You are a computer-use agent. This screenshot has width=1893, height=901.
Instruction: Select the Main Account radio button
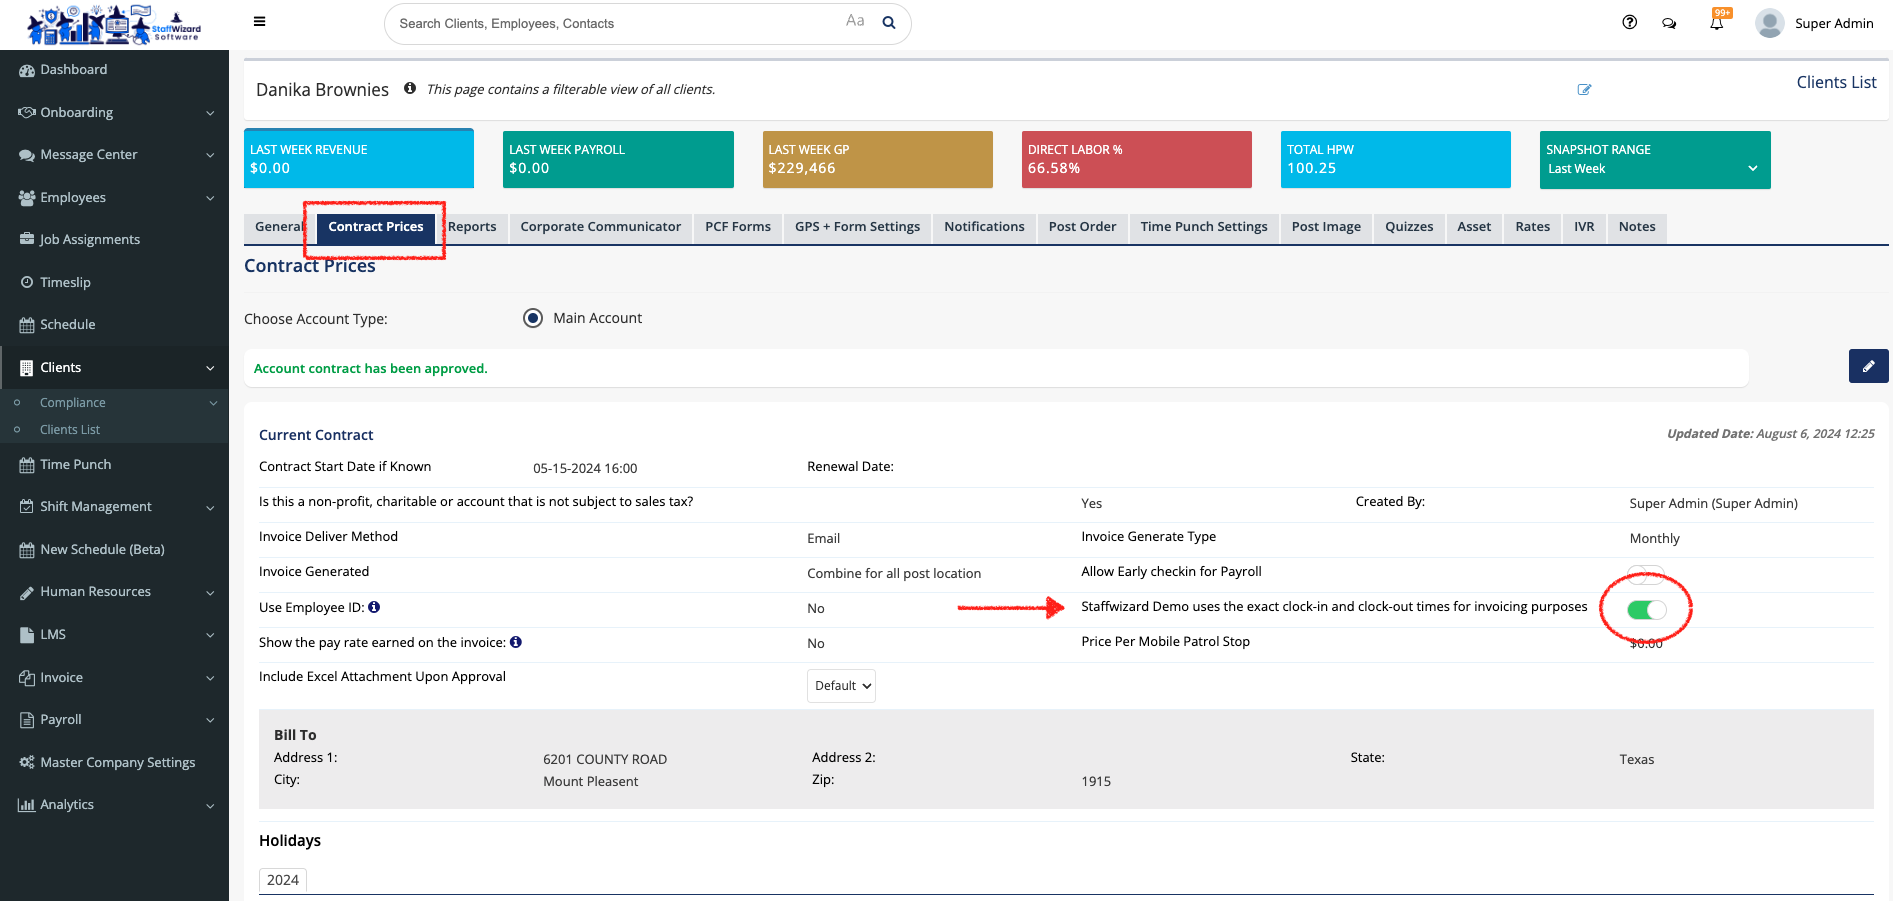point(533,318)
